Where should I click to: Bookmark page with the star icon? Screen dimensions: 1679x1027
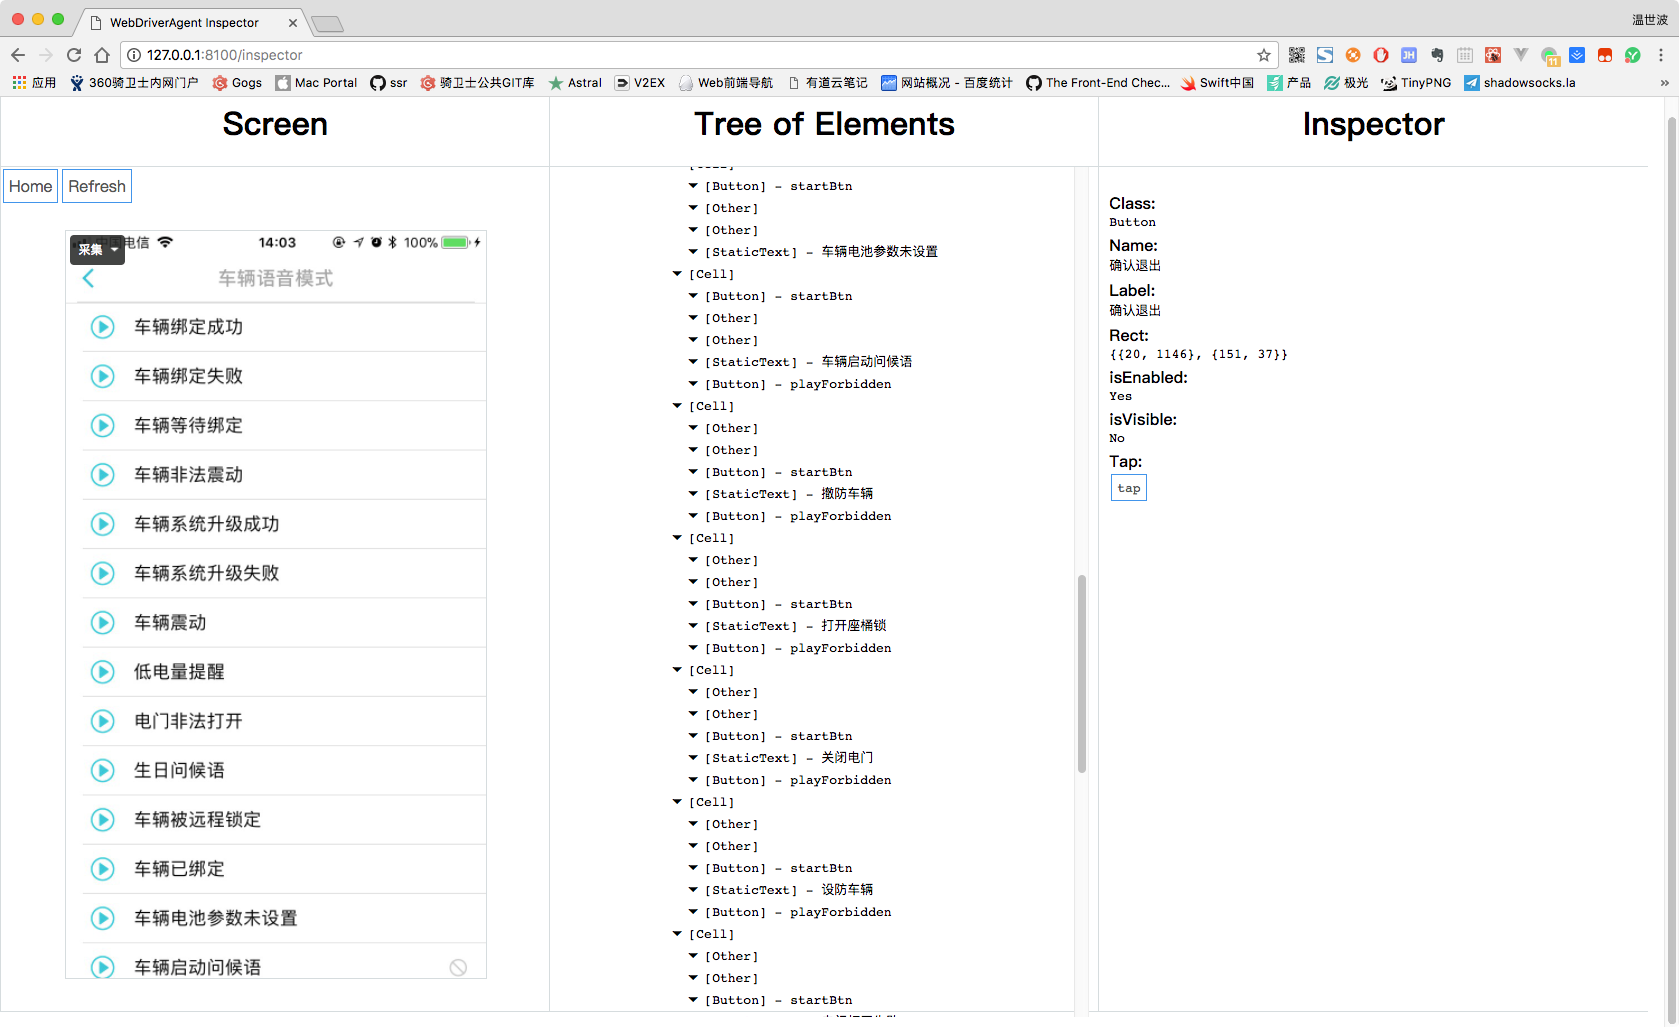1264,55
